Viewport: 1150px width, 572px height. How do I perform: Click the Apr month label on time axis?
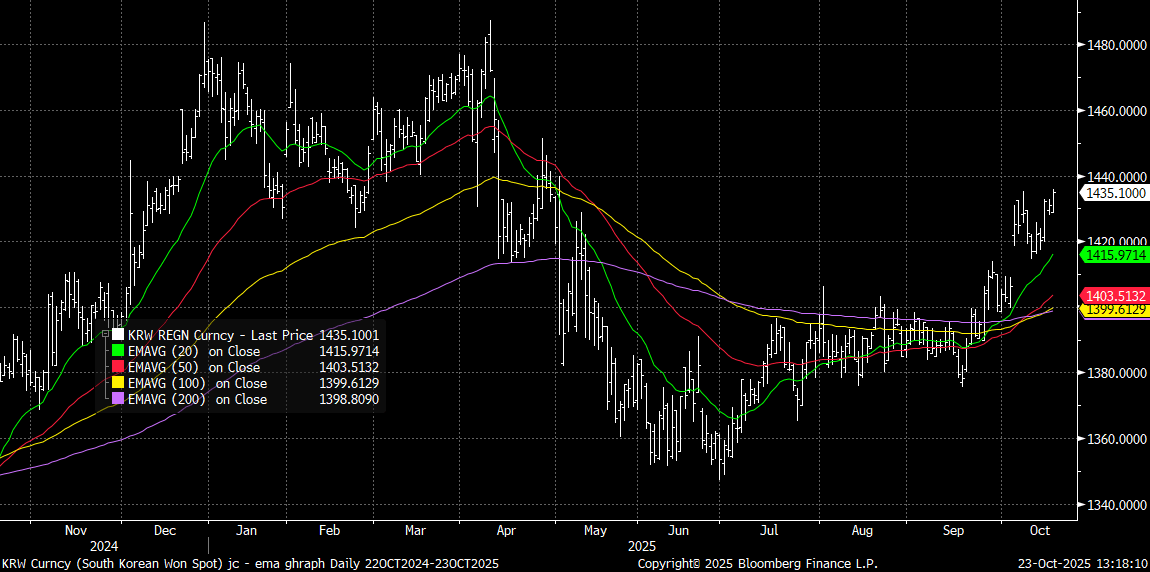click(507, 530)
